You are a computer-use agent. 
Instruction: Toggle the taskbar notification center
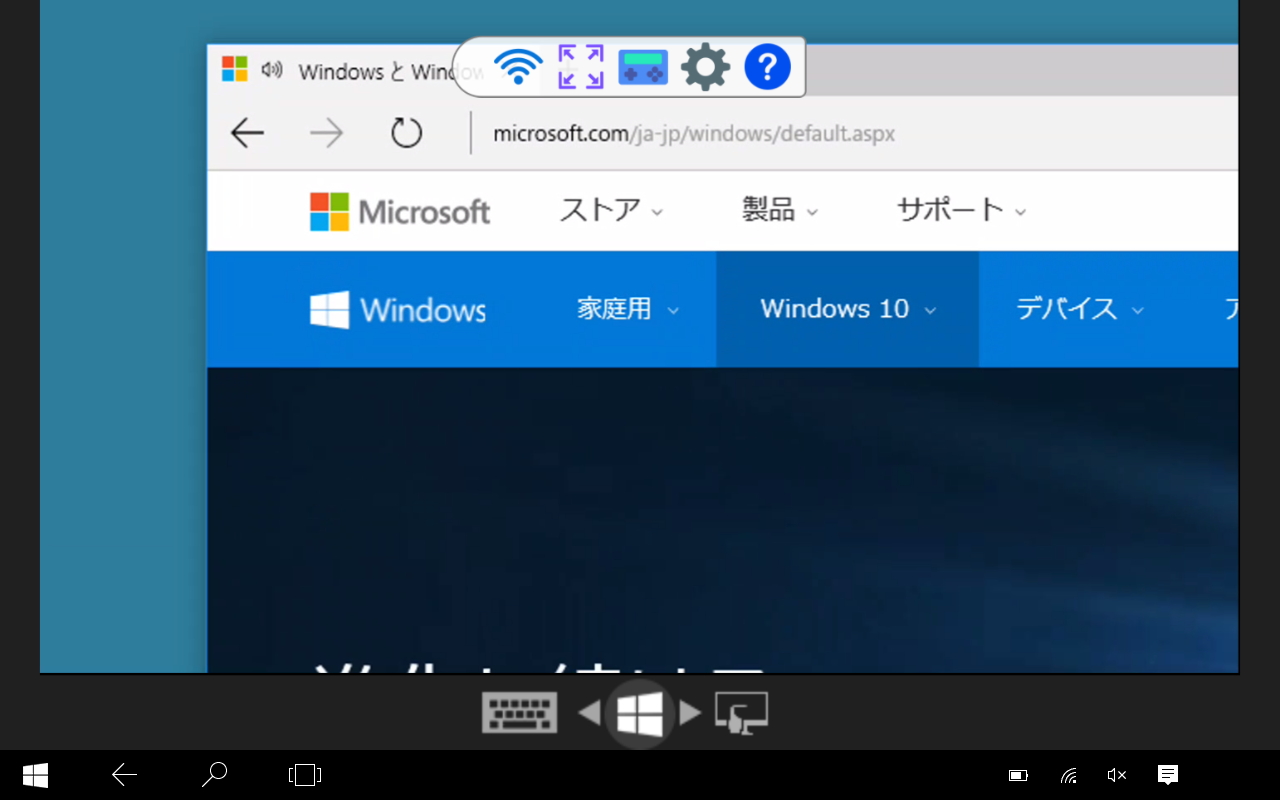point(1168,774)
